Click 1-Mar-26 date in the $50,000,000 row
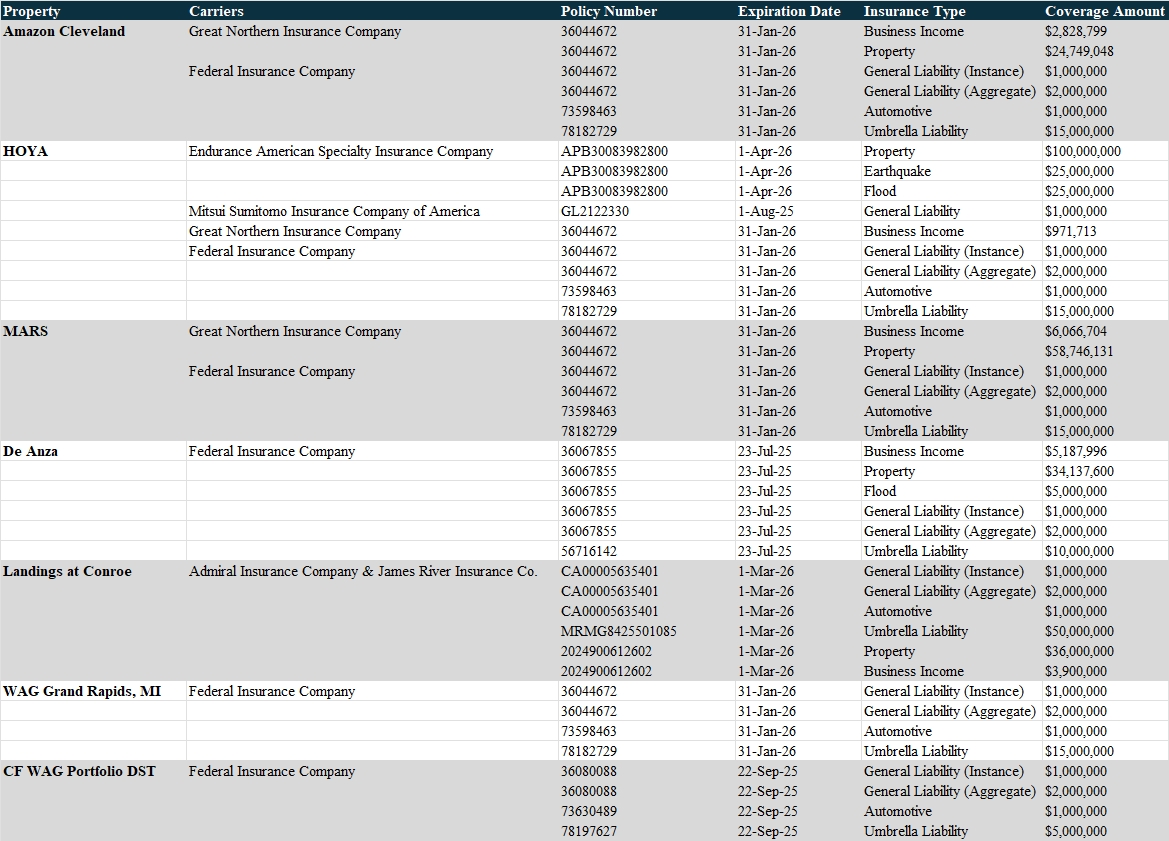 (x=766, y=631)
